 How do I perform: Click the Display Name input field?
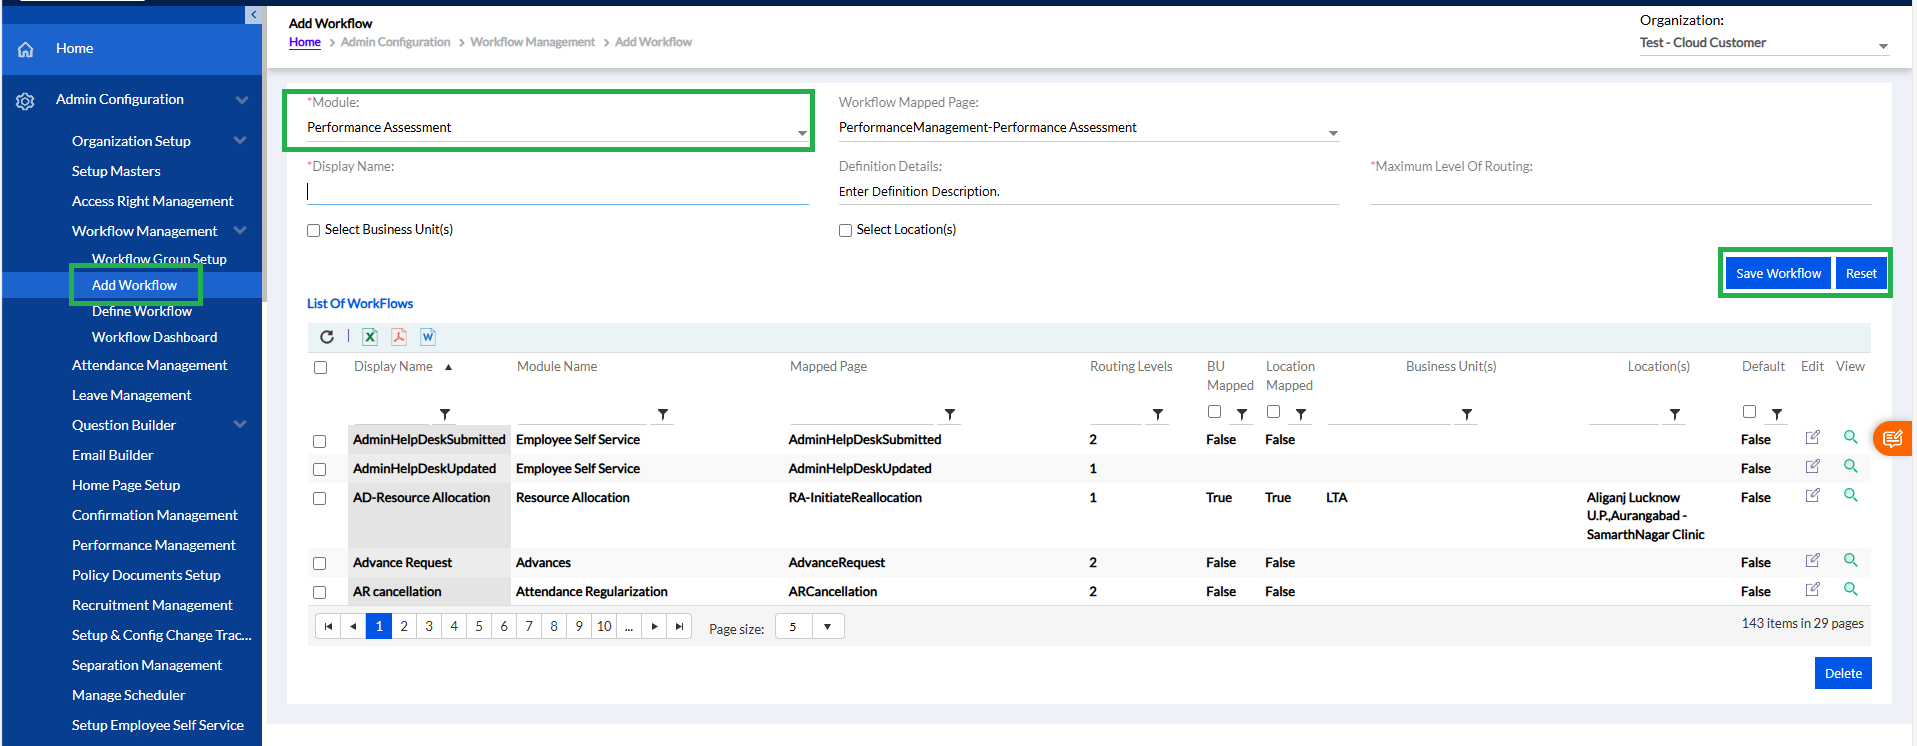(x=557, y=192)
